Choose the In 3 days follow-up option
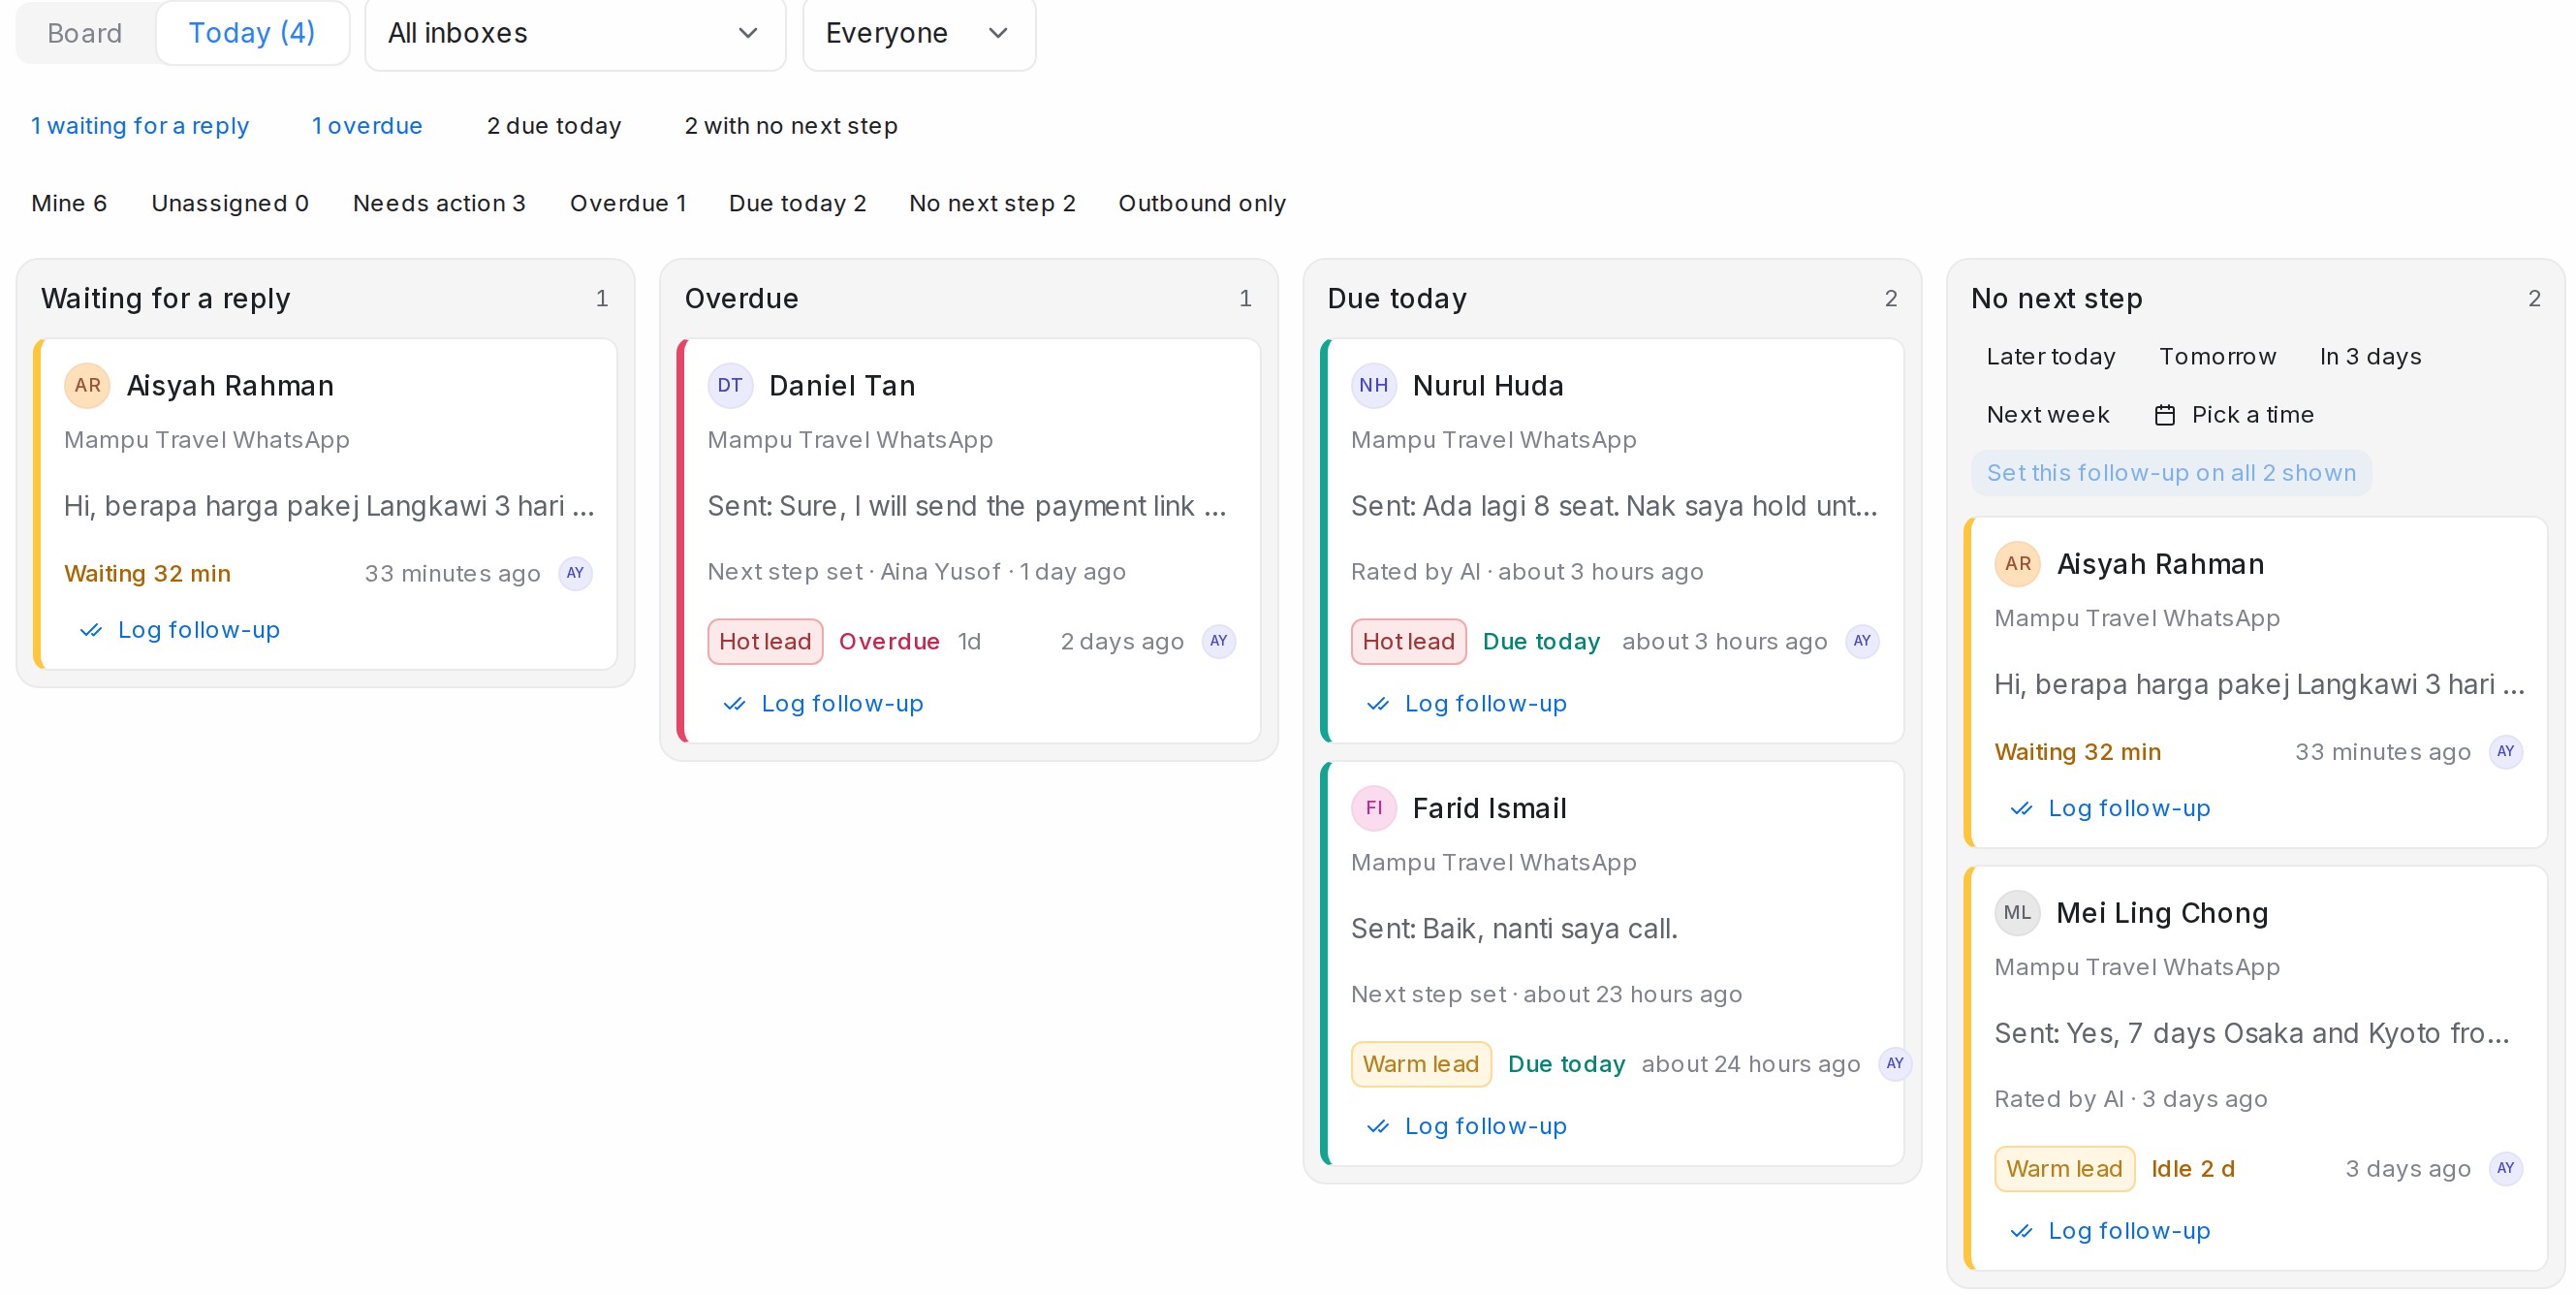Viewport: 2576px width, 1295px height. tap(2370, 357)
